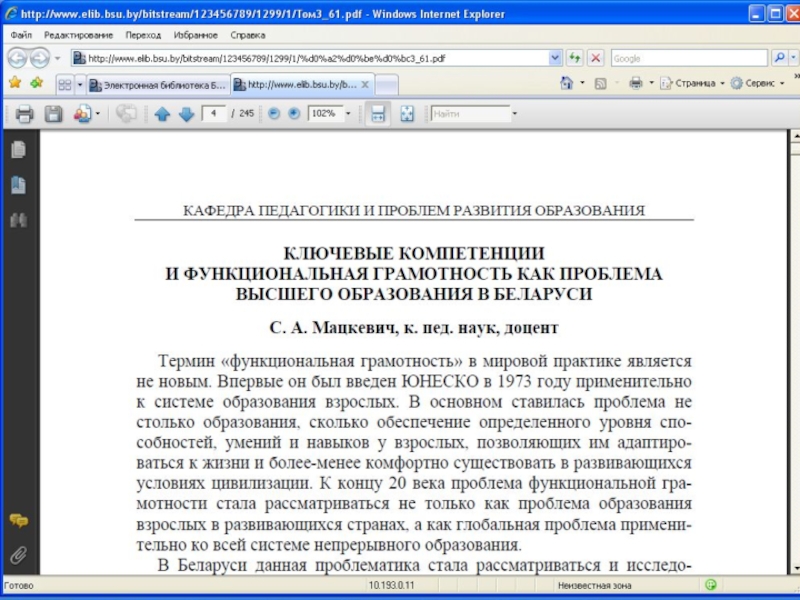Image resolution: width=800 pixels, height=600 pixels.
Task: Toggle the fit width scrolling mode icon
Action: (378, 114)
